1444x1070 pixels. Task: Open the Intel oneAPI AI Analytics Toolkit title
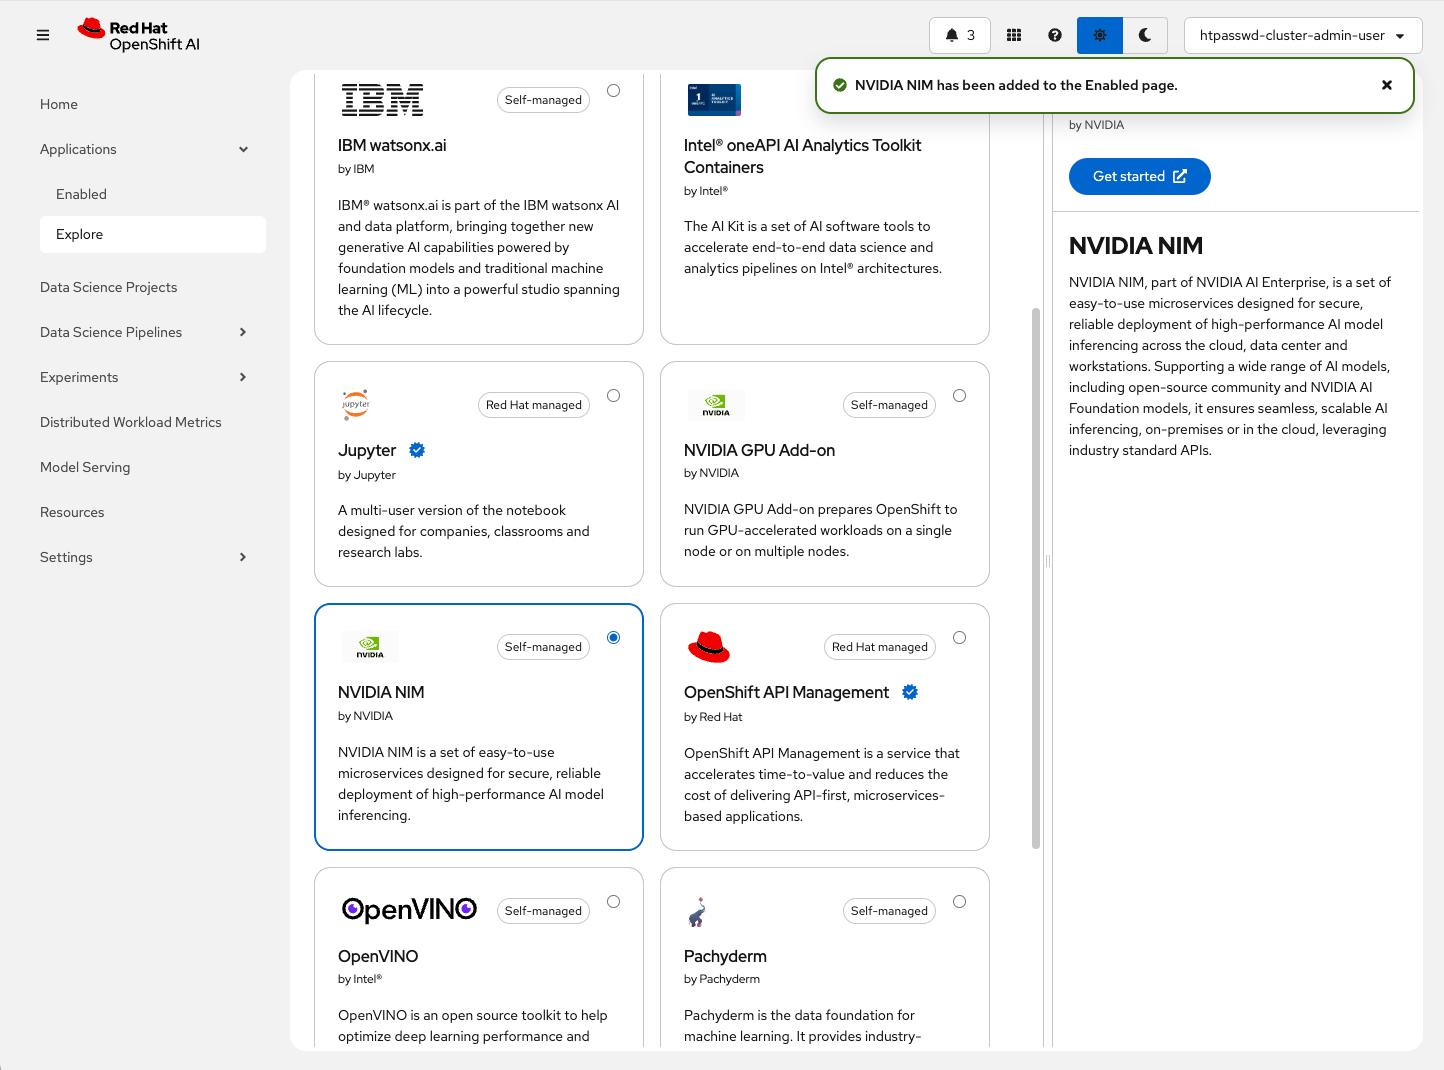click(x=803, y=156)
